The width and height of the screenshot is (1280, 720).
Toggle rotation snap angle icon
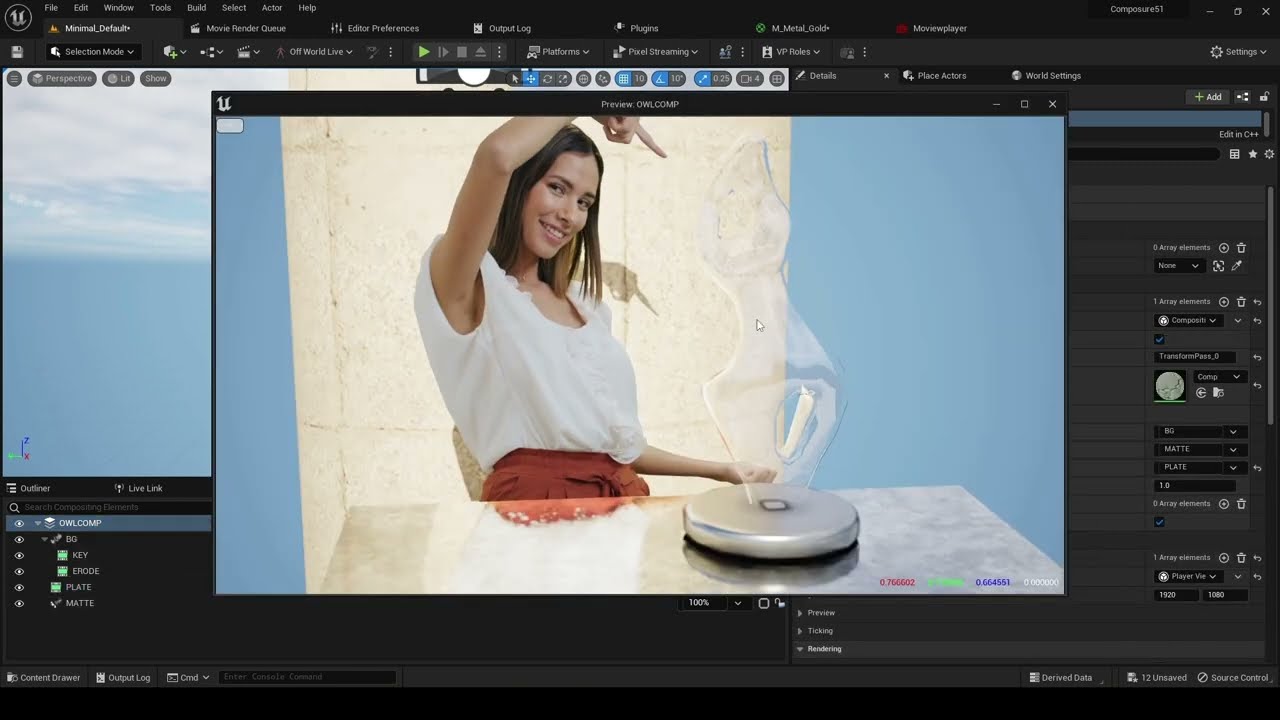(x=660, y=79)
